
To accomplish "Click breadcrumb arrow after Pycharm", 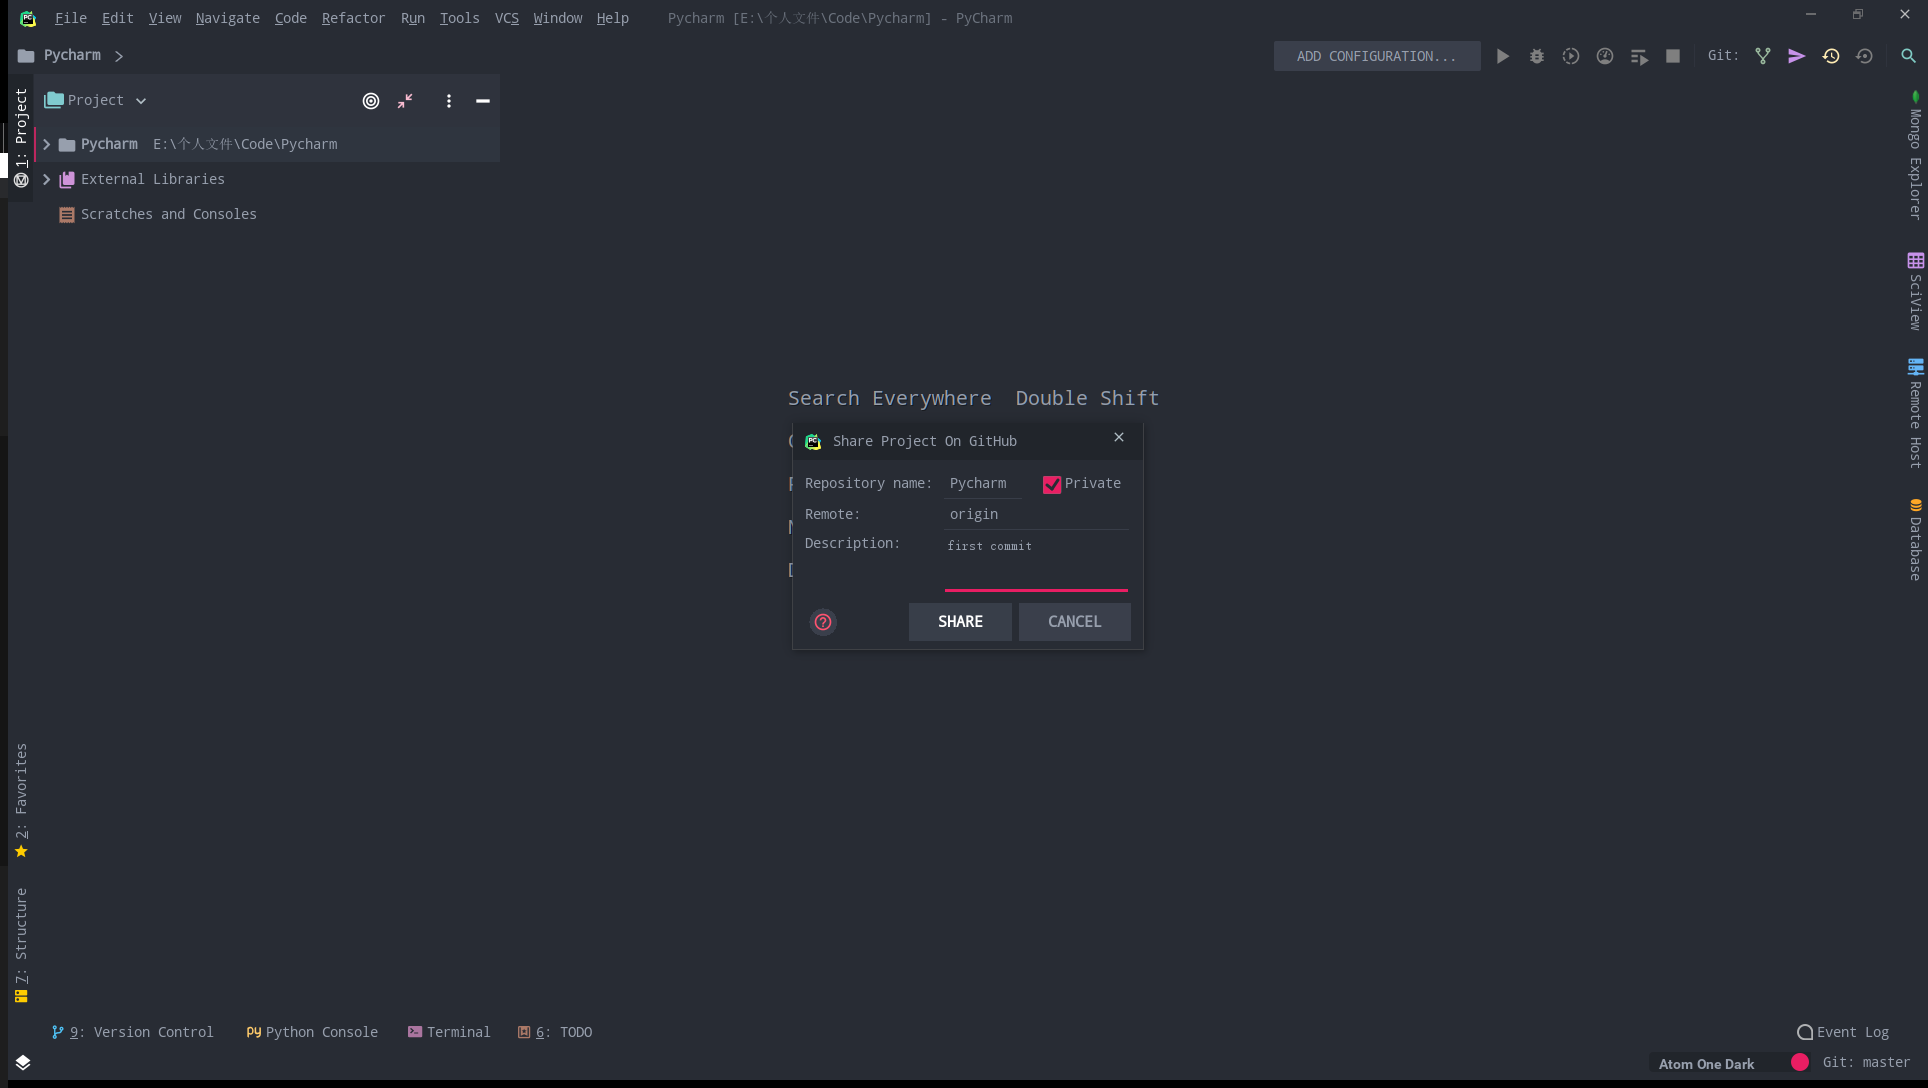I will [119, 57].
